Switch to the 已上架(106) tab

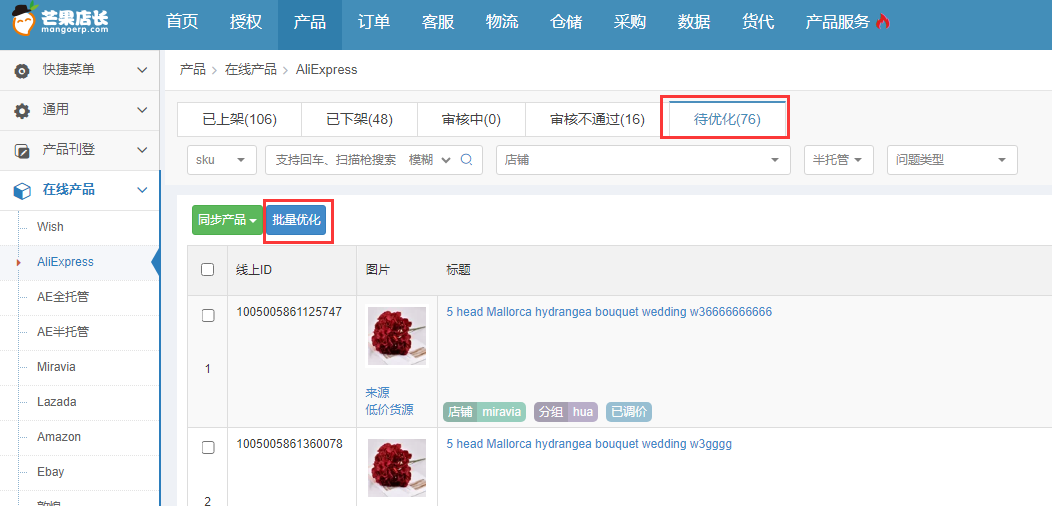click(x=240, y=120)
